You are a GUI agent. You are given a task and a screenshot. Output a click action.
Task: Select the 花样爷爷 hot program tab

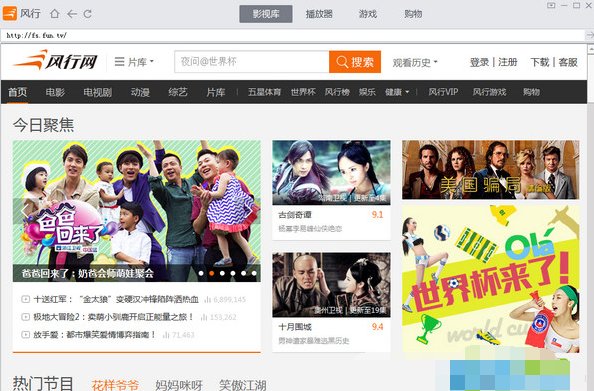point(115,385)
